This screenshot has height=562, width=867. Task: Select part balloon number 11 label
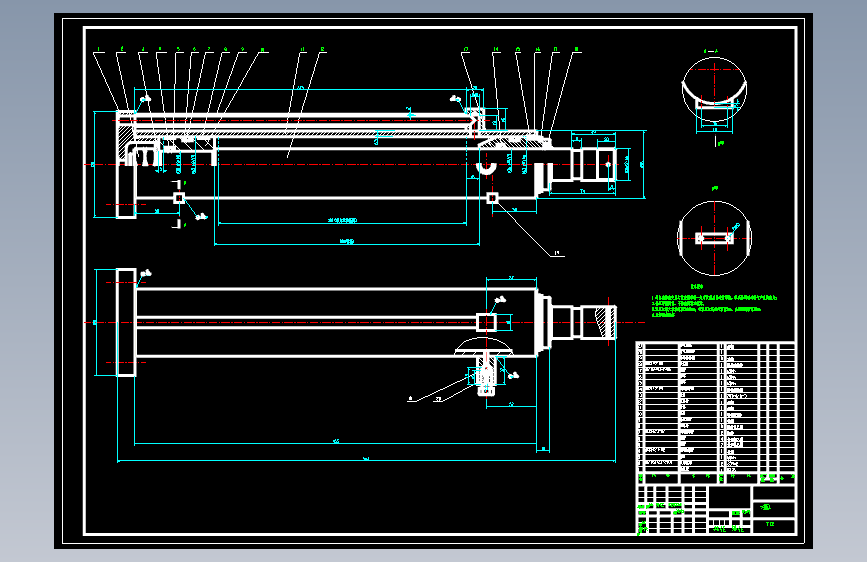point(302,50)
